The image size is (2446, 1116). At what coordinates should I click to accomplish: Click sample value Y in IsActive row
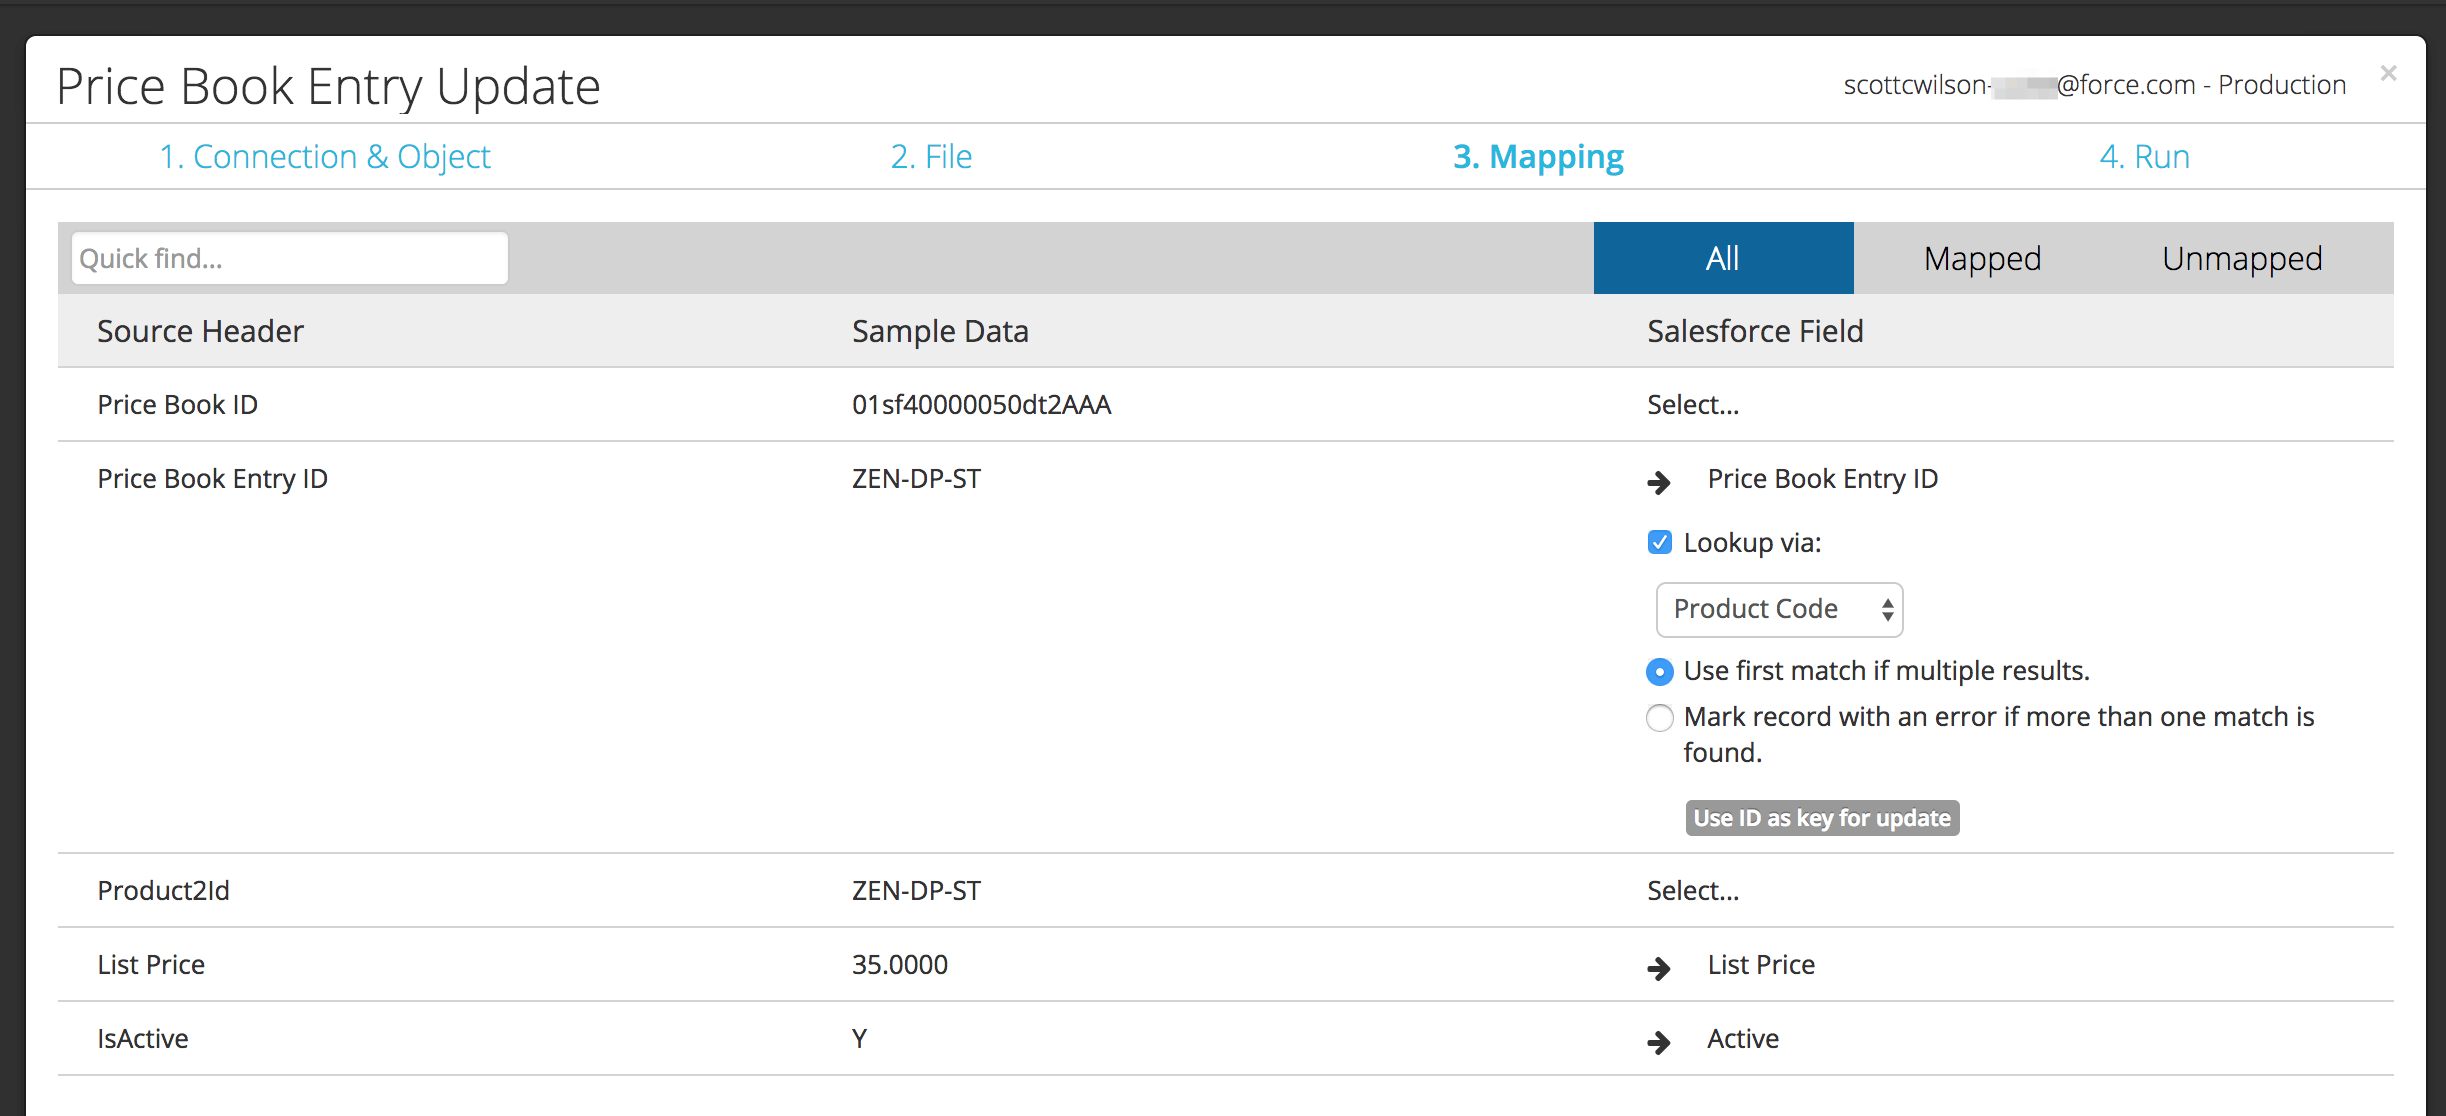[860, 1039]
